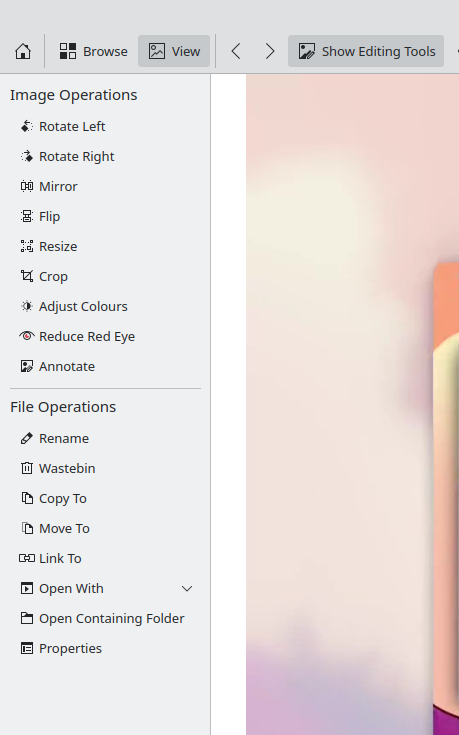Go to previous image arrow
This screenshot has height=735, width=459.
[236, 51]
